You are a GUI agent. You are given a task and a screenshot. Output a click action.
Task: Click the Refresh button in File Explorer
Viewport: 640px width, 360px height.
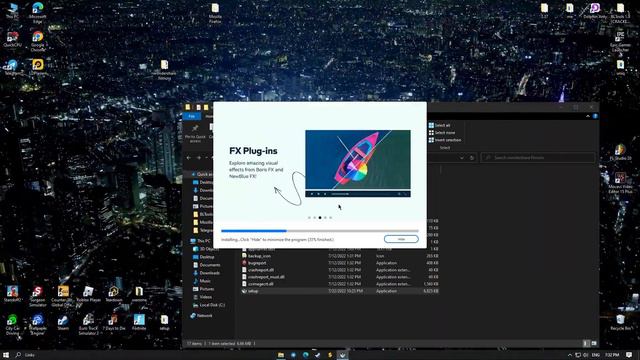click(471, 158)
